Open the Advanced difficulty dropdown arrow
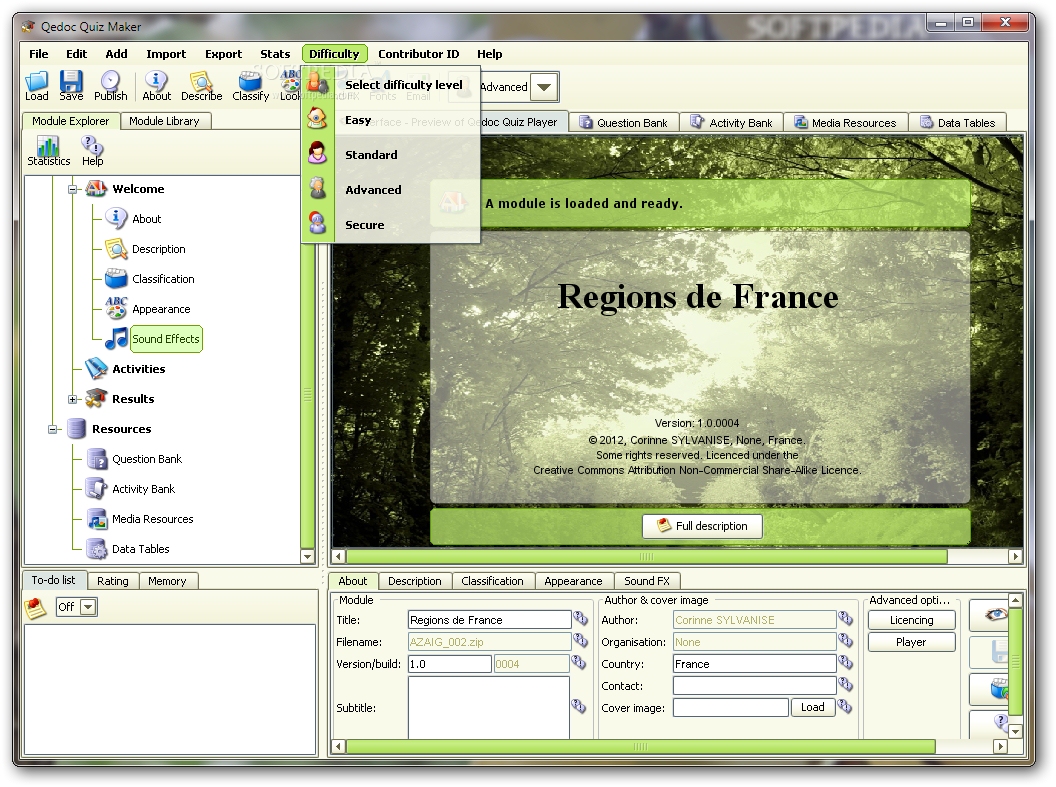The width and height of the screenshot is (1056, 787). pos(544,87)
